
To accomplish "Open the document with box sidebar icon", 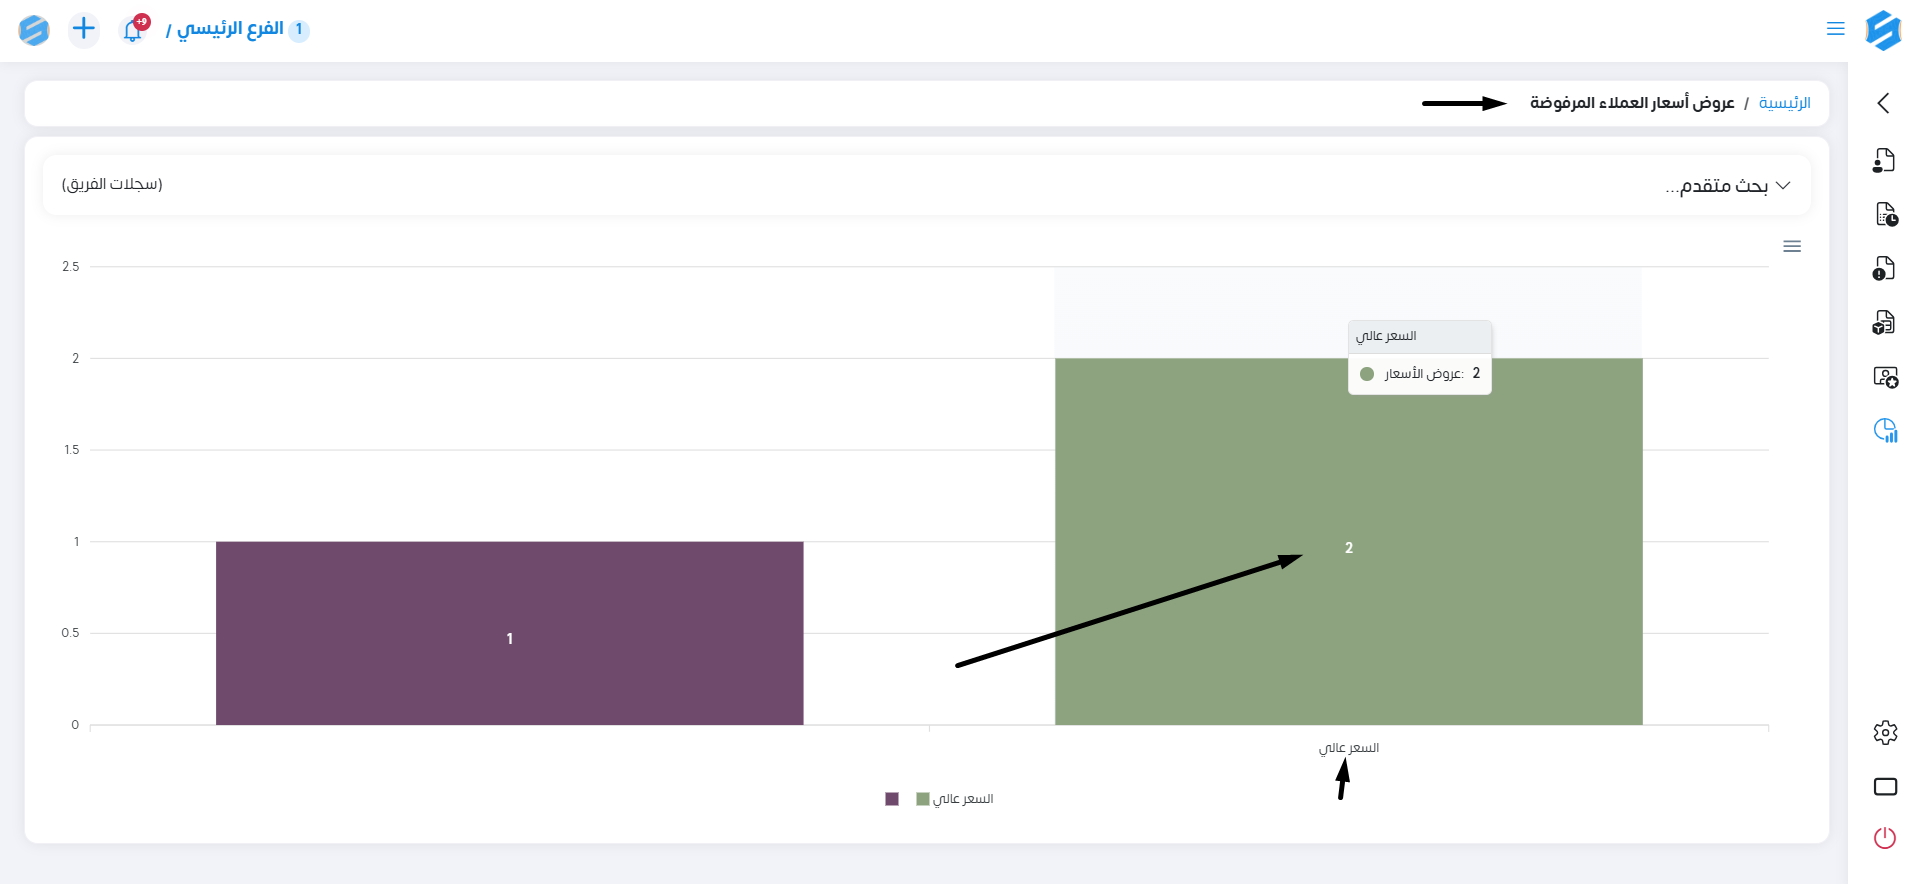I will pos(1884,322).
